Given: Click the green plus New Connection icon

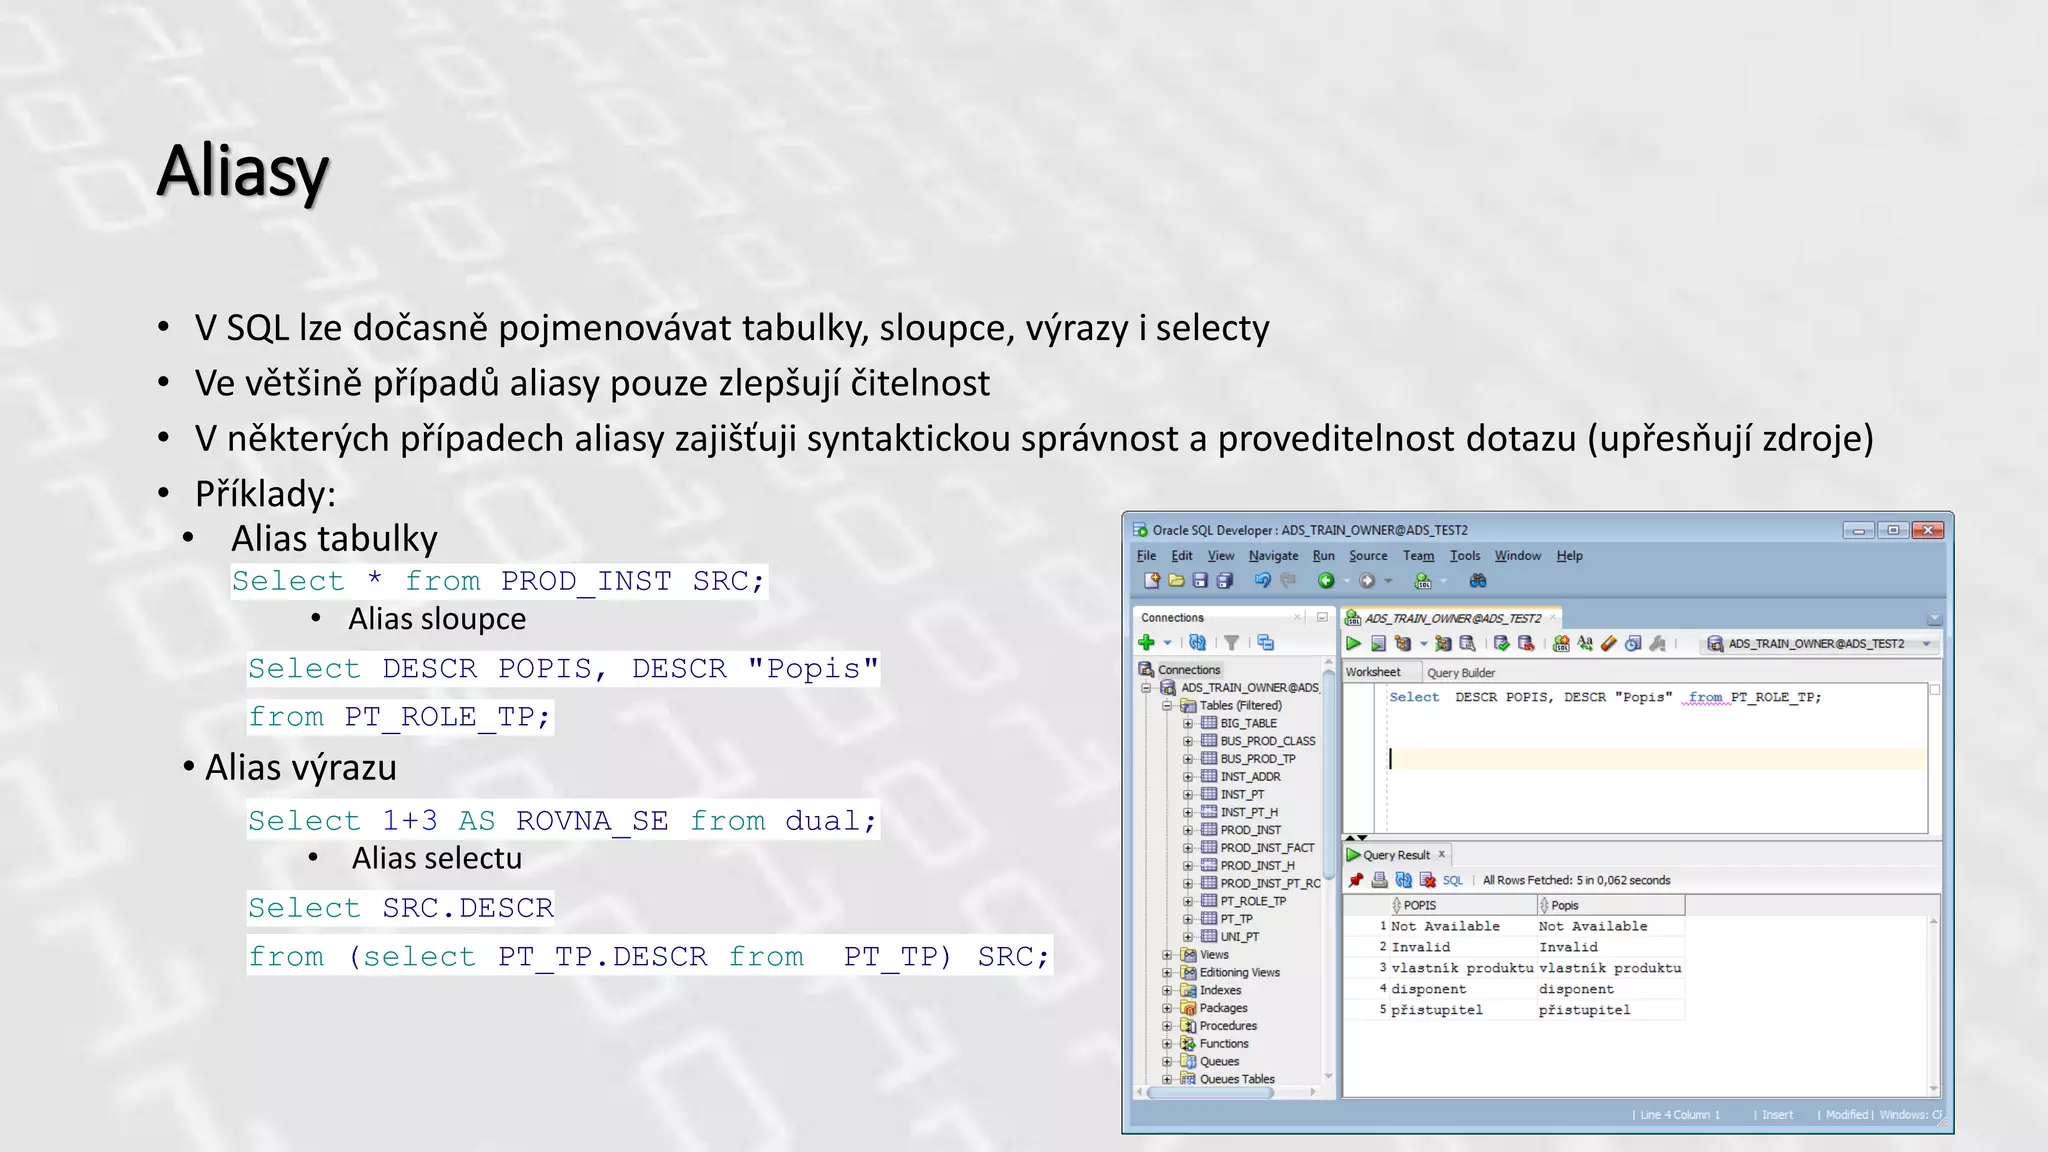Looking at the screenshot, I should 1147,643.
